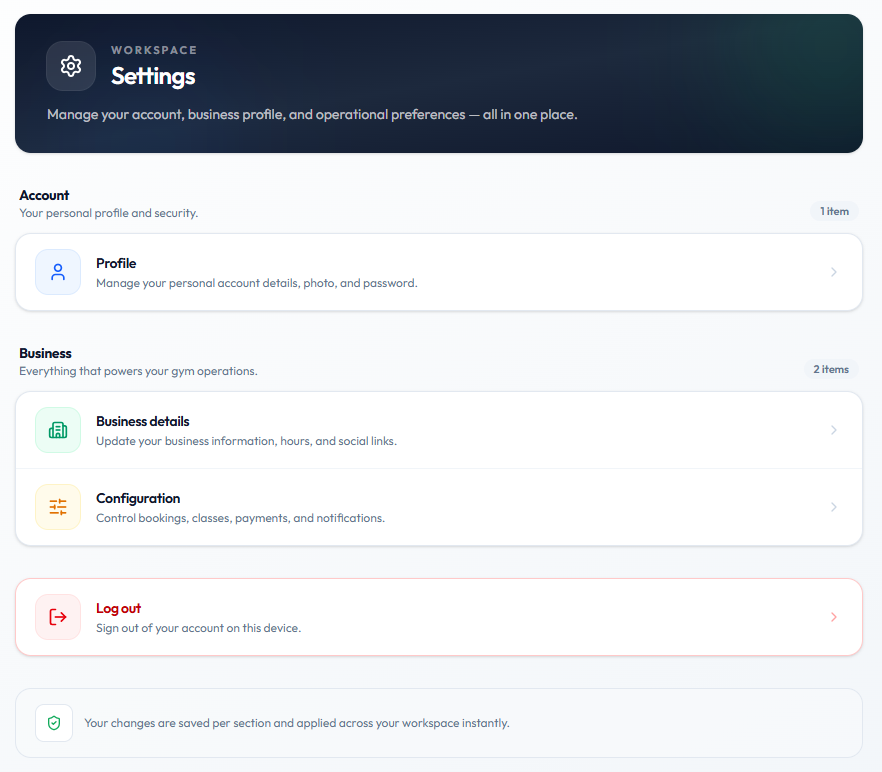Open the Profile row chevron
This screenshot has width=882, height=772.
834,272
